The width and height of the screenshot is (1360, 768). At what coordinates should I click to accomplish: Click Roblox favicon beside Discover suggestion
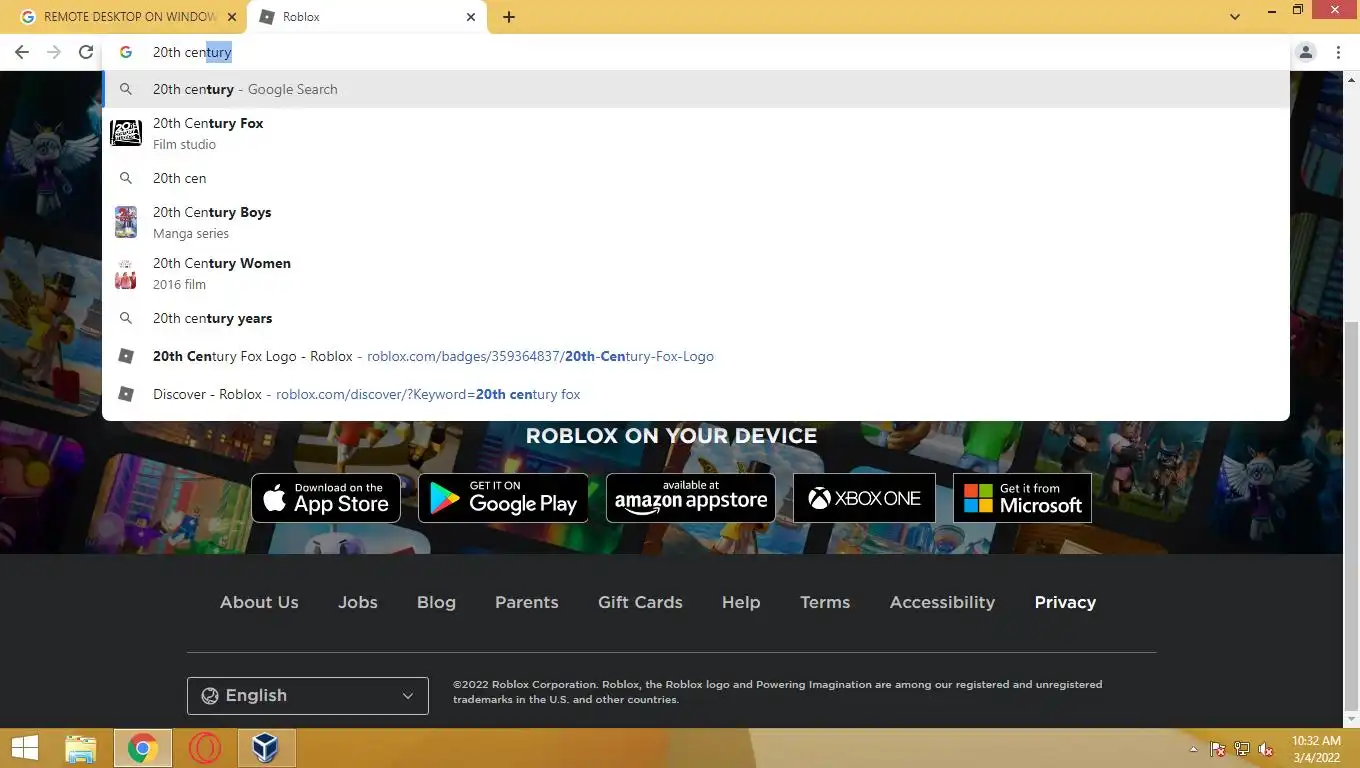pos(126,394)
